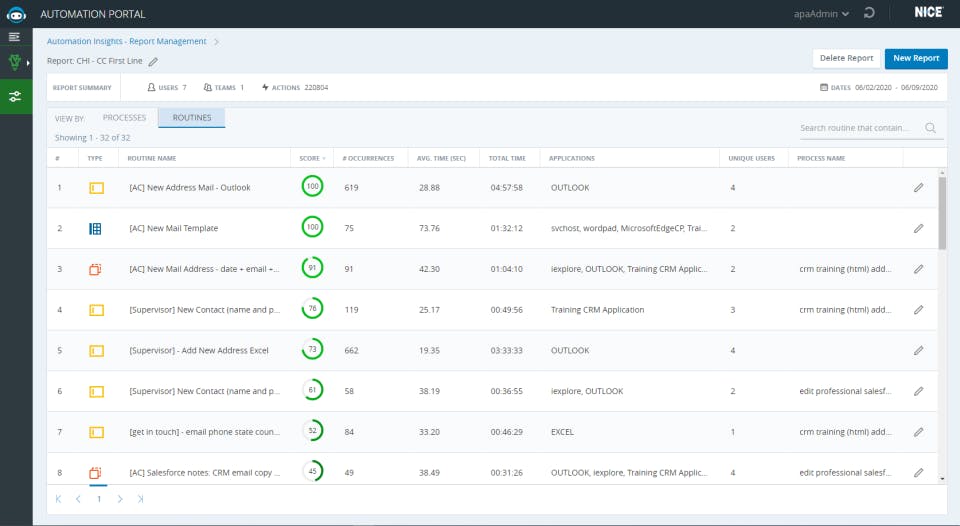Select the green lightbulb insights sidebar icon
This screenshot has height=526, width=960.
point(15,62)
